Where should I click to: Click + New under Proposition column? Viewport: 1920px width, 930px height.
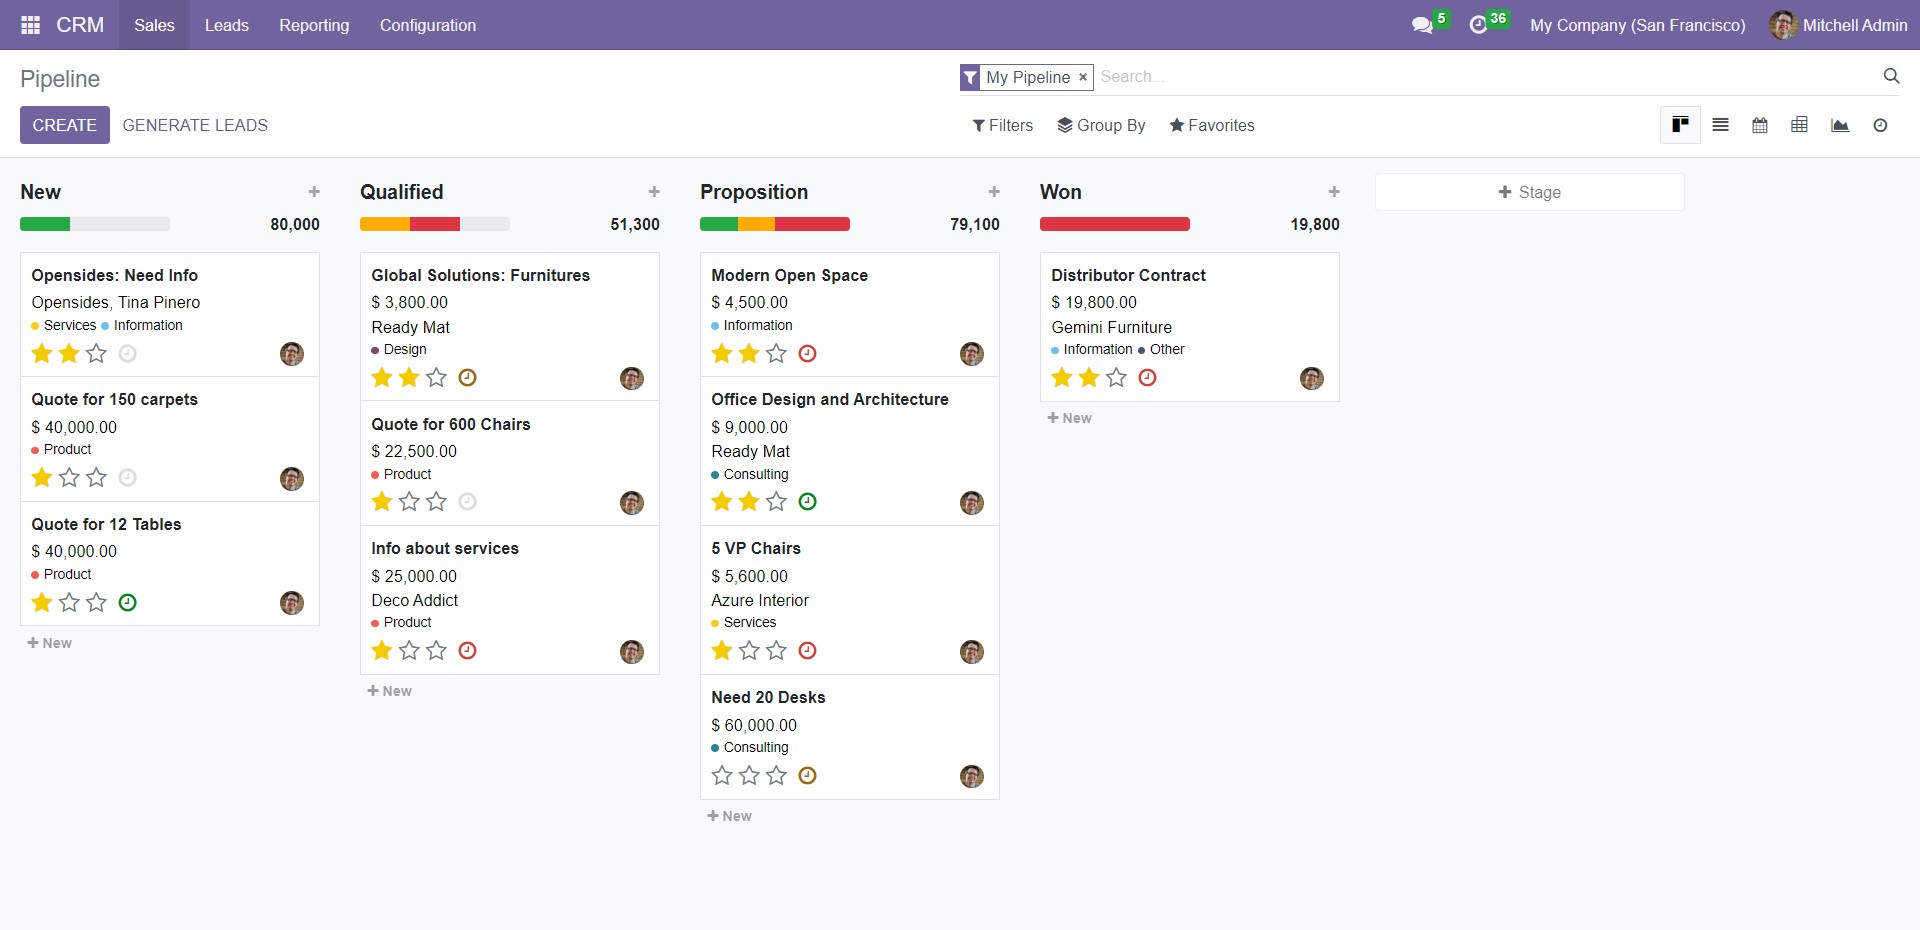[x=730, y=816]
